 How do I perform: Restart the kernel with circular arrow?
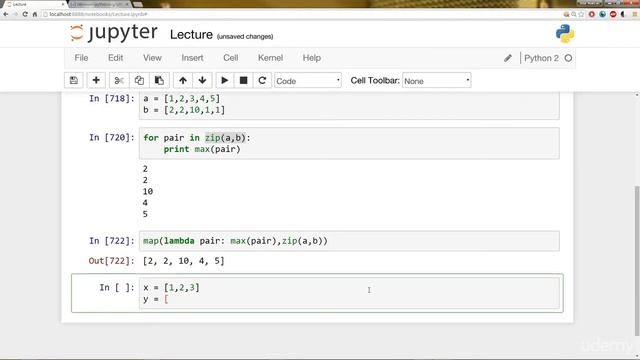click(x=262, y=80)
